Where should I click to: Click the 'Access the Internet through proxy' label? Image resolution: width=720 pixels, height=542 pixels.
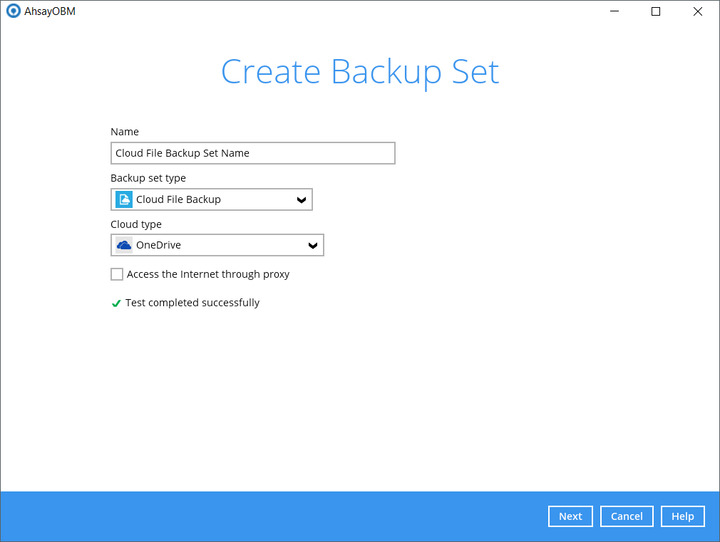pyautogui.click(x=208, y=274)
